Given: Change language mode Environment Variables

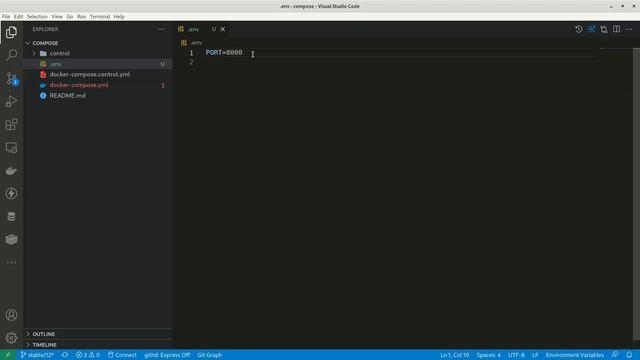Looking at the screenshot, I should 575,355.
